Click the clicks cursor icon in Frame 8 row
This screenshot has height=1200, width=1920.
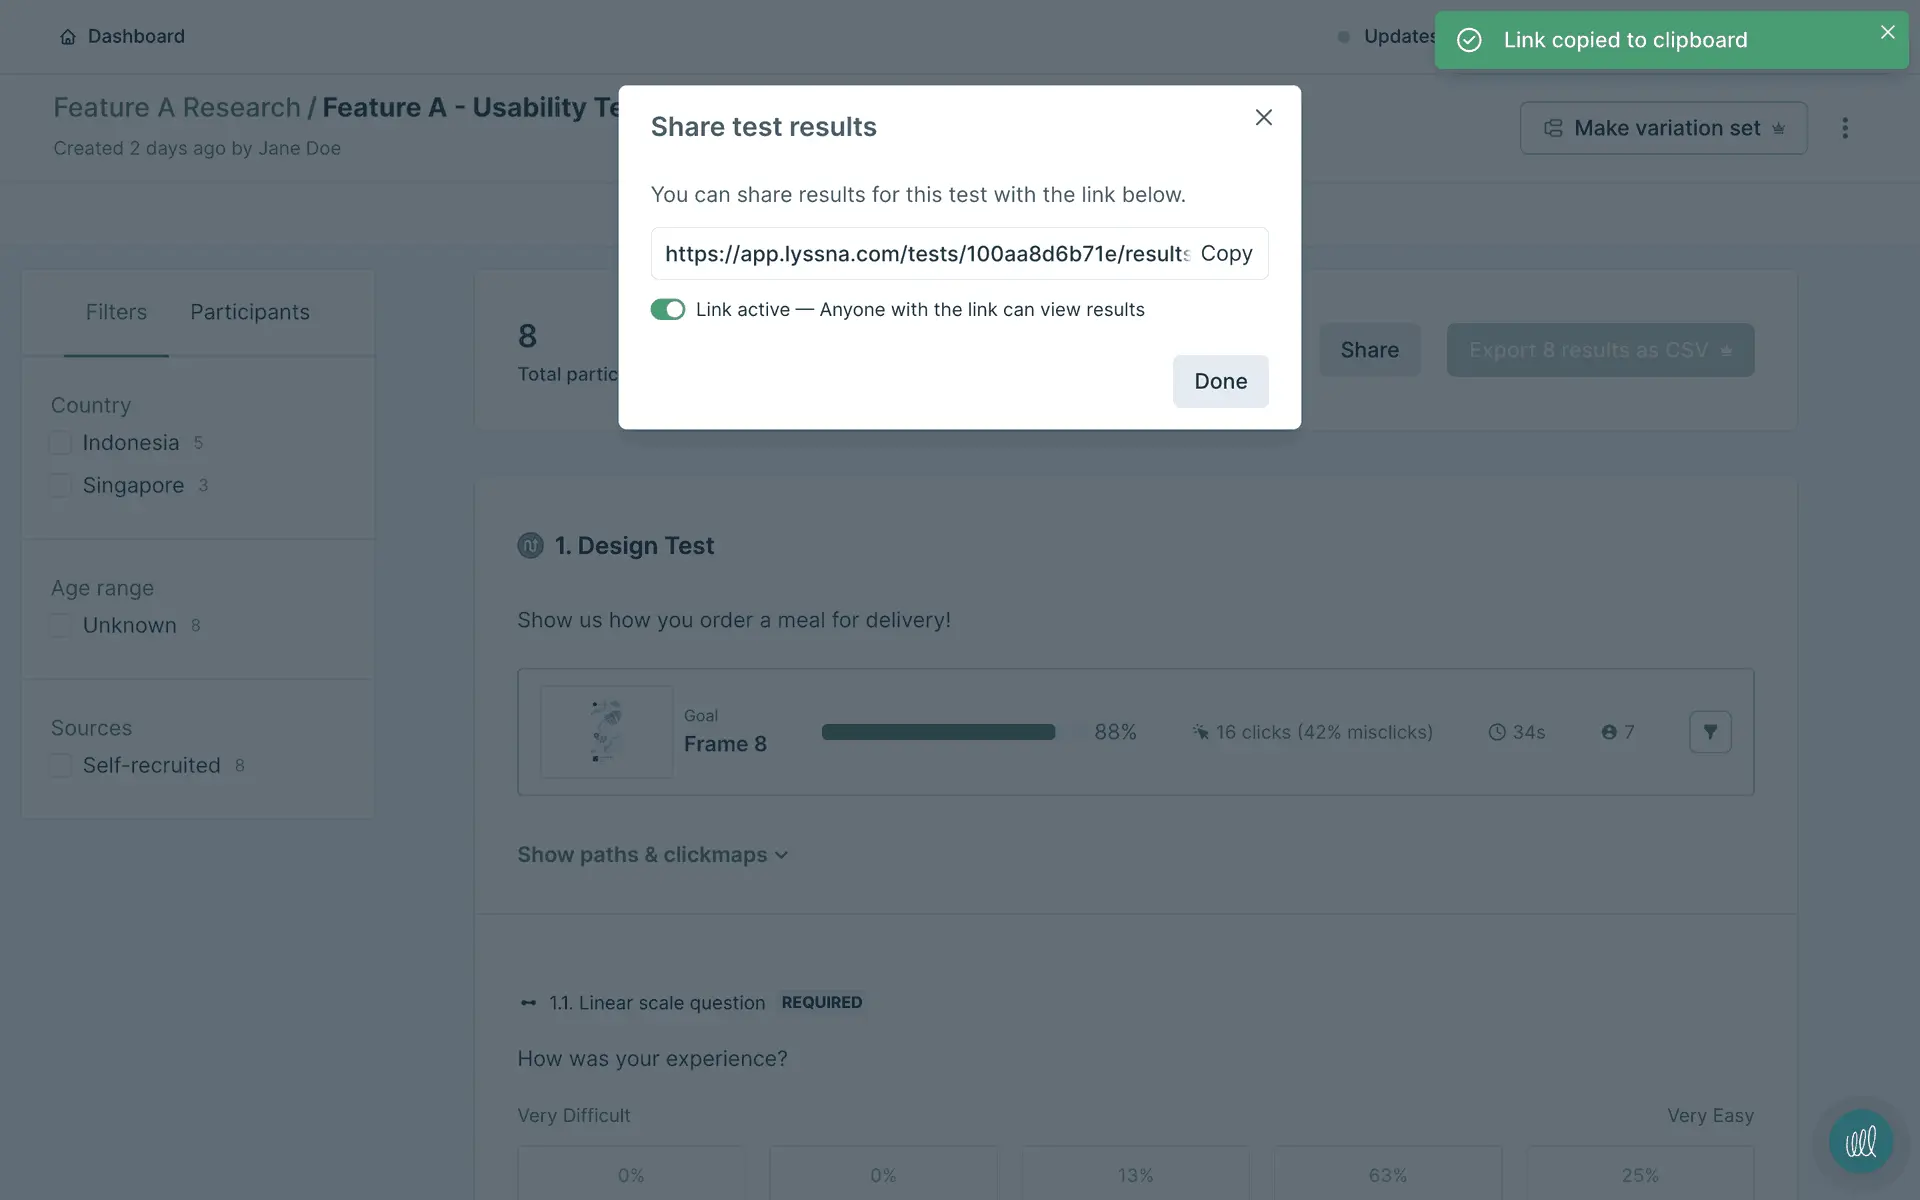[x=1200, y=733]
